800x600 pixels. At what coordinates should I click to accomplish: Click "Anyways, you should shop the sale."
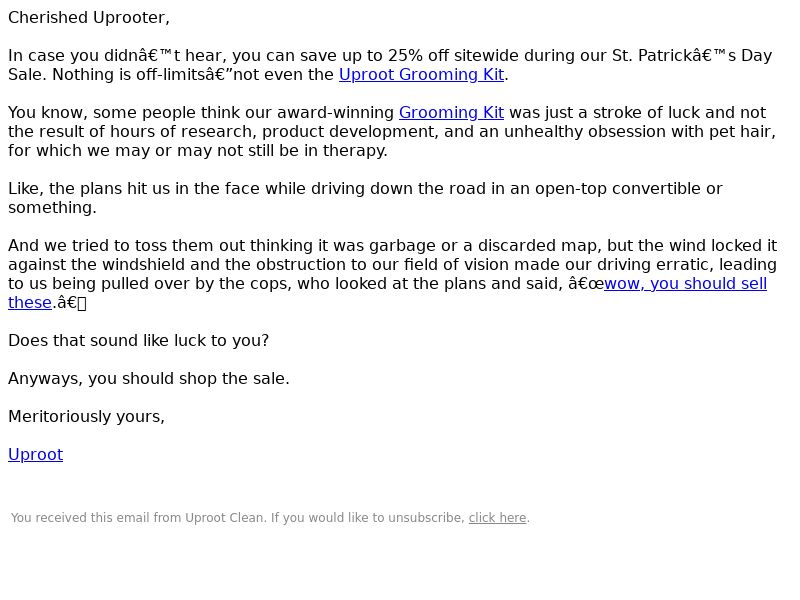tap(148, 379)
